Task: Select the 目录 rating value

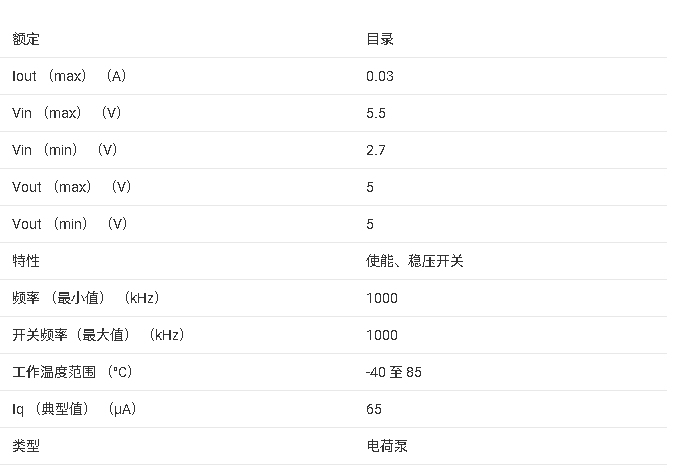Action: pyautogui.click(x=380, y=39)
